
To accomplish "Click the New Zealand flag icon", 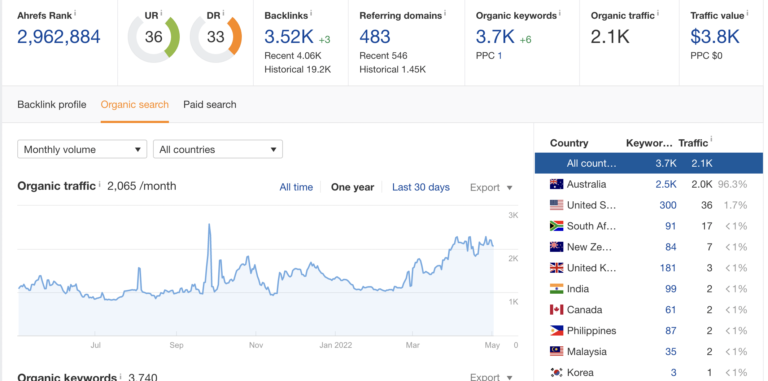I will click(x=556, y=247).
